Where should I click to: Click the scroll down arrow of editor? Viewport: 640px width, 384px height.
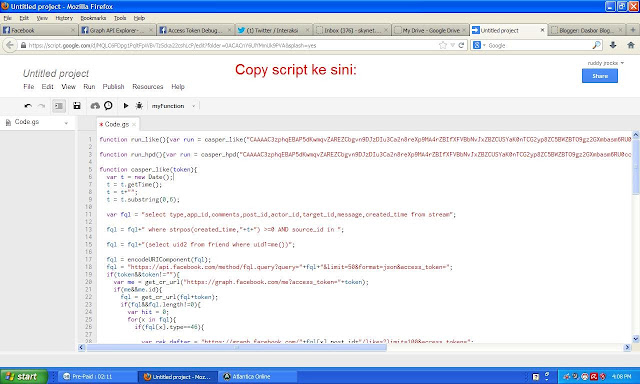[x=636, y=339]
